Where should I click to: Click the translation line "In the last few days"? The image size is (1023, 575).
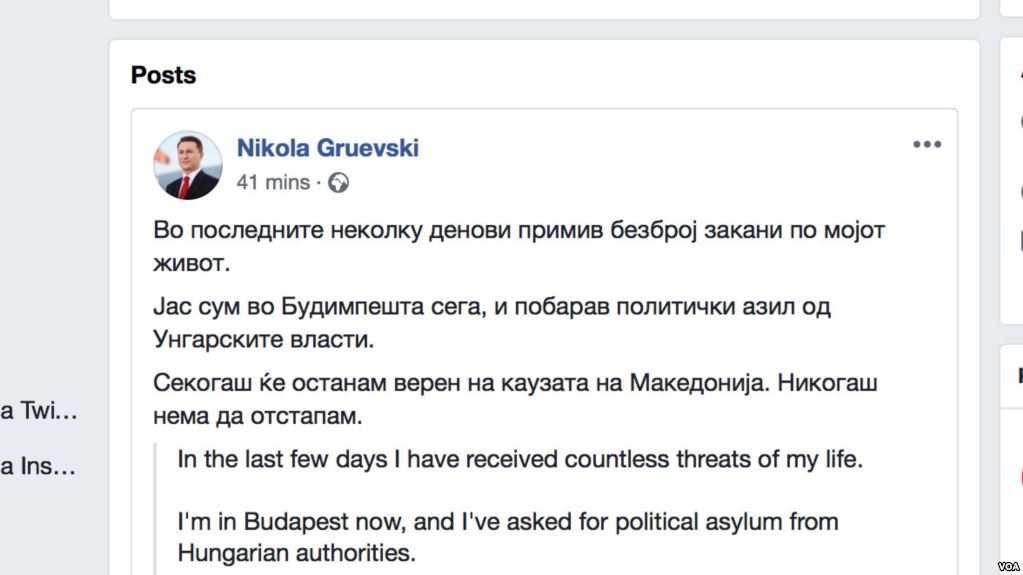[x=519, y=460]
